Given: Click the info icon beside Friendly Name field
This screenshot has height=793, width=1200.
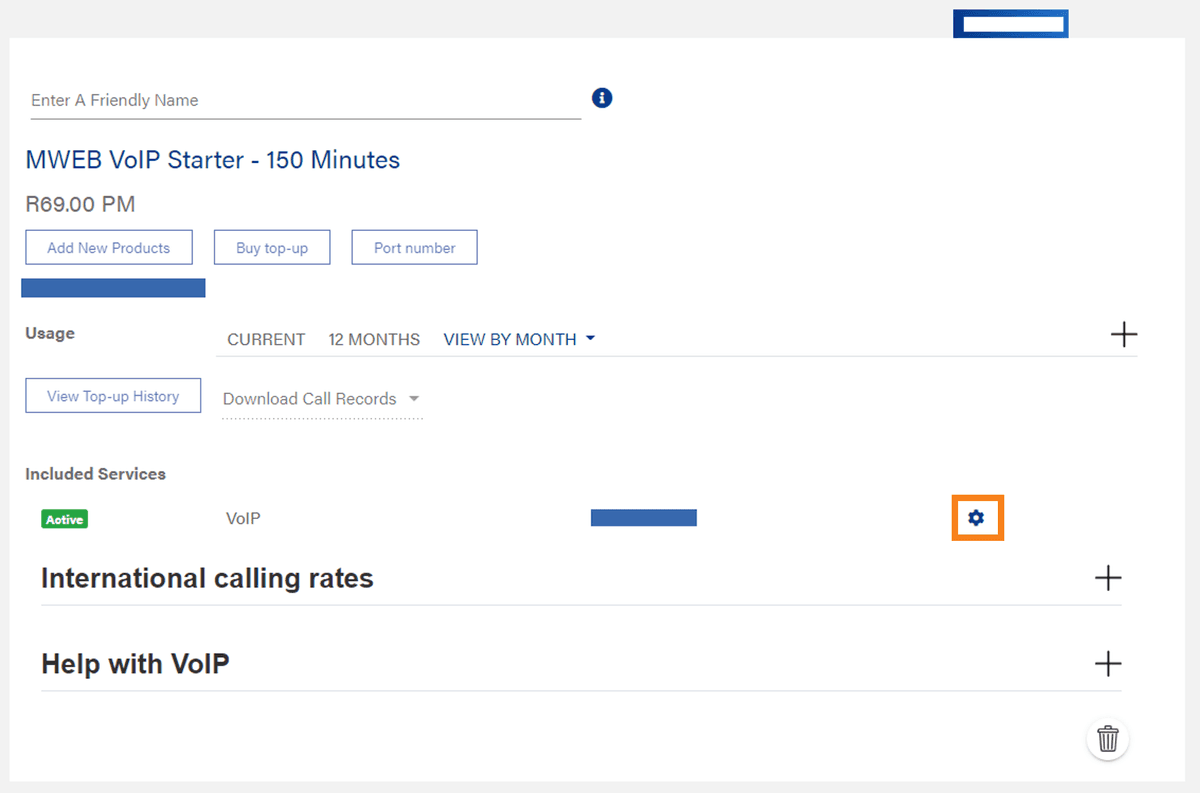Looking at the screenshot, I should pyautogui.click(x=602, y=98).
